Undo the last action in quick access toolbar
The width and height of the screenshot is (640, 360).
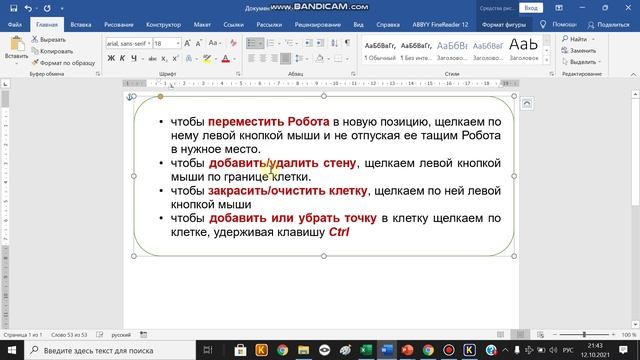point(28,8)
